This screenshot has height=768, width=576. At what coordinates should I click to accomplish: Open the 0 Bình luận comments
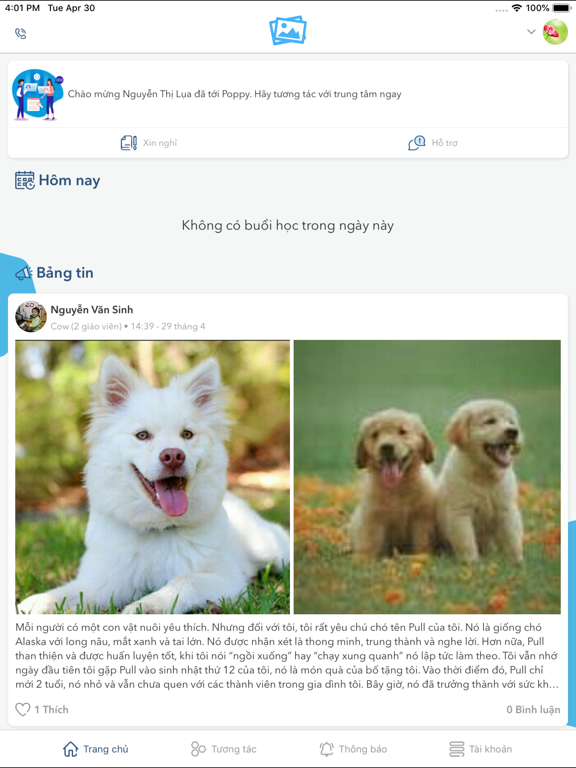click(x=533, y=709)
